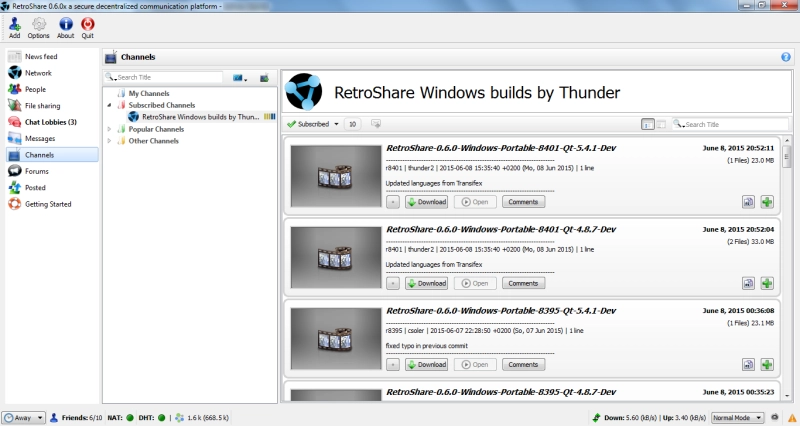Open Messages in sidebar
800x426 pixels.
(x=52, y=138)
